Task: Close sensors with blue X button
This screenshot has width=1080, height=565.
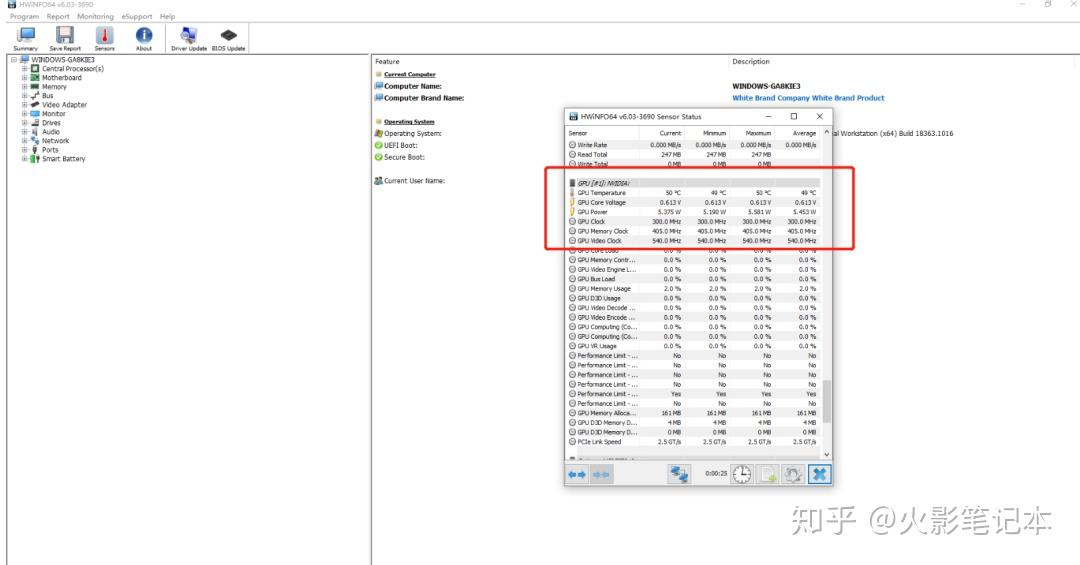Action: (x=819, y=474)
